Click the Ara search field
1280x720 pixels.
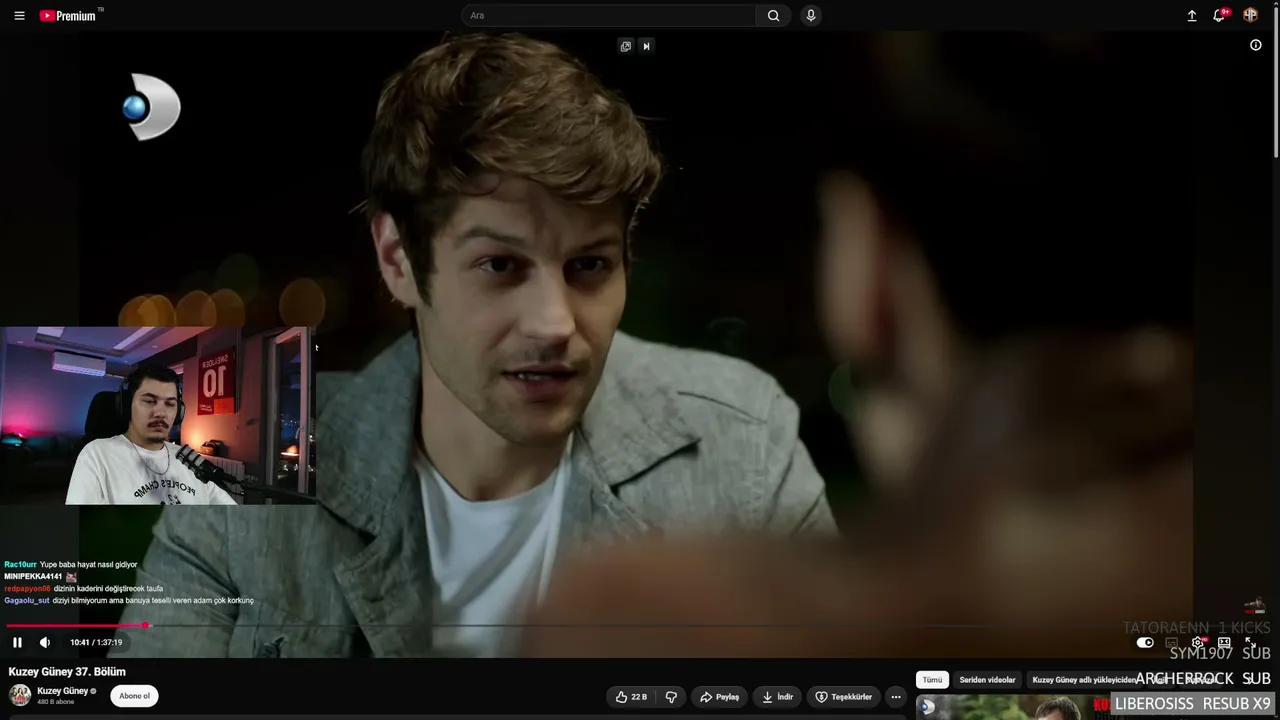tap(609, 16)
